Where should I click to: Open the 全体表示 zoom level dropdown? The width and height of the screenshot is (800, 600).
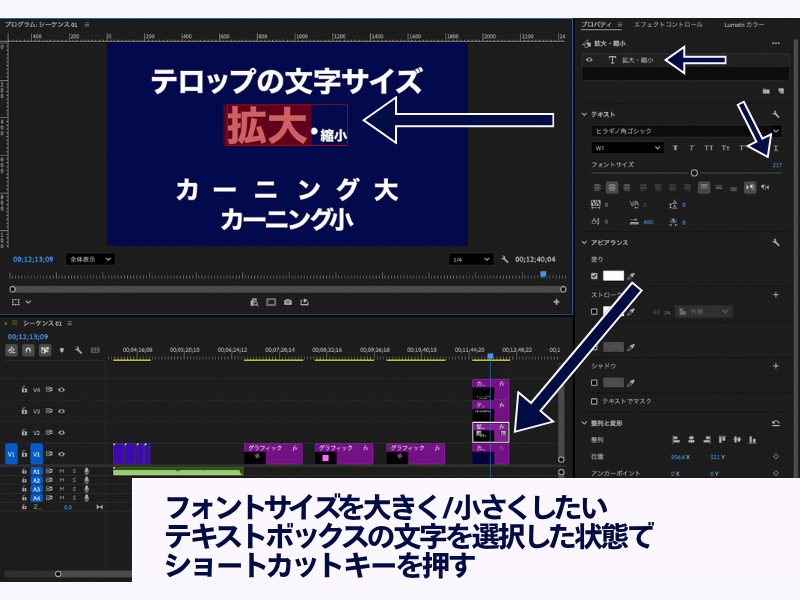[90, 259]
